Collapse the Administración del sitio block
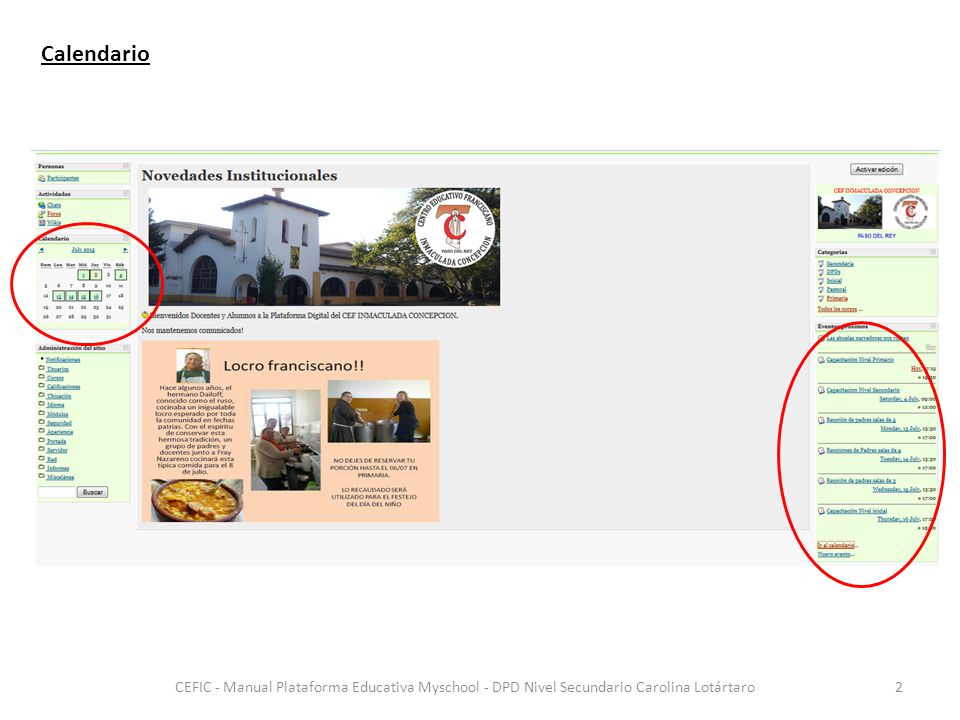Screen dimensions: 960x720 point(126,348)
